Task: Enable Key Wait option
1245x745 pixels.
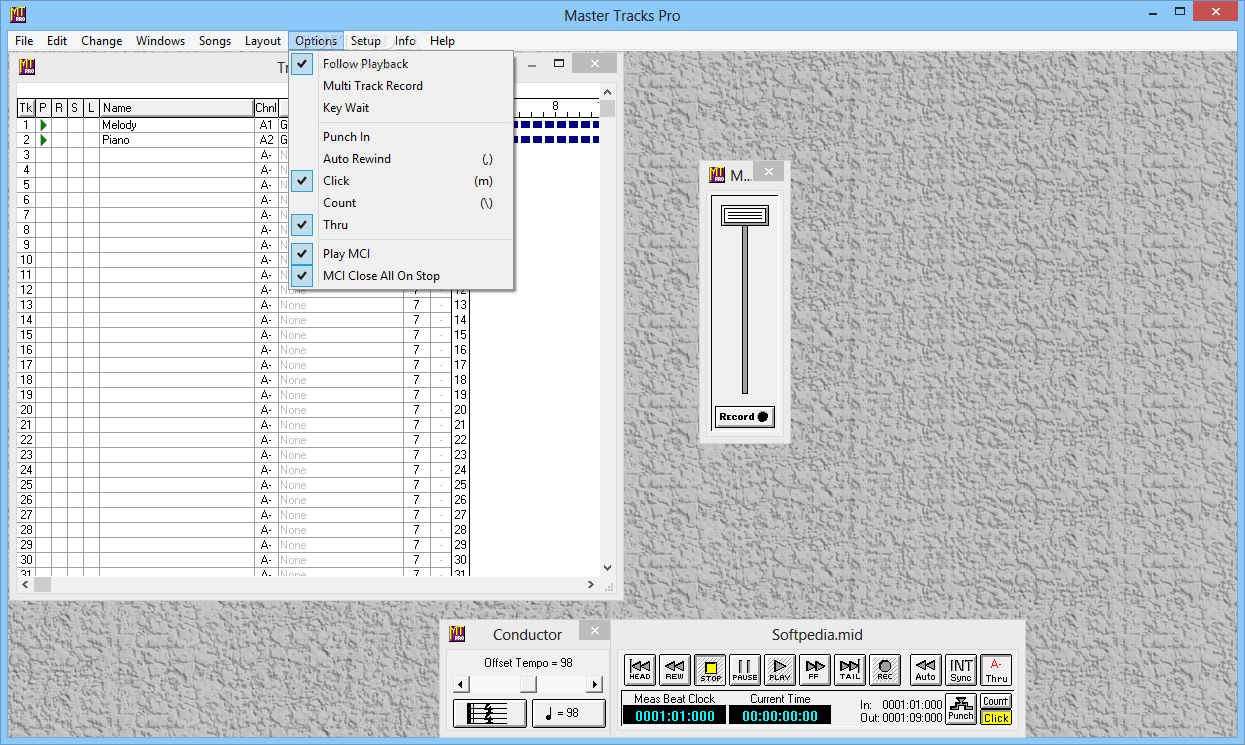Action: coord(402,108)
